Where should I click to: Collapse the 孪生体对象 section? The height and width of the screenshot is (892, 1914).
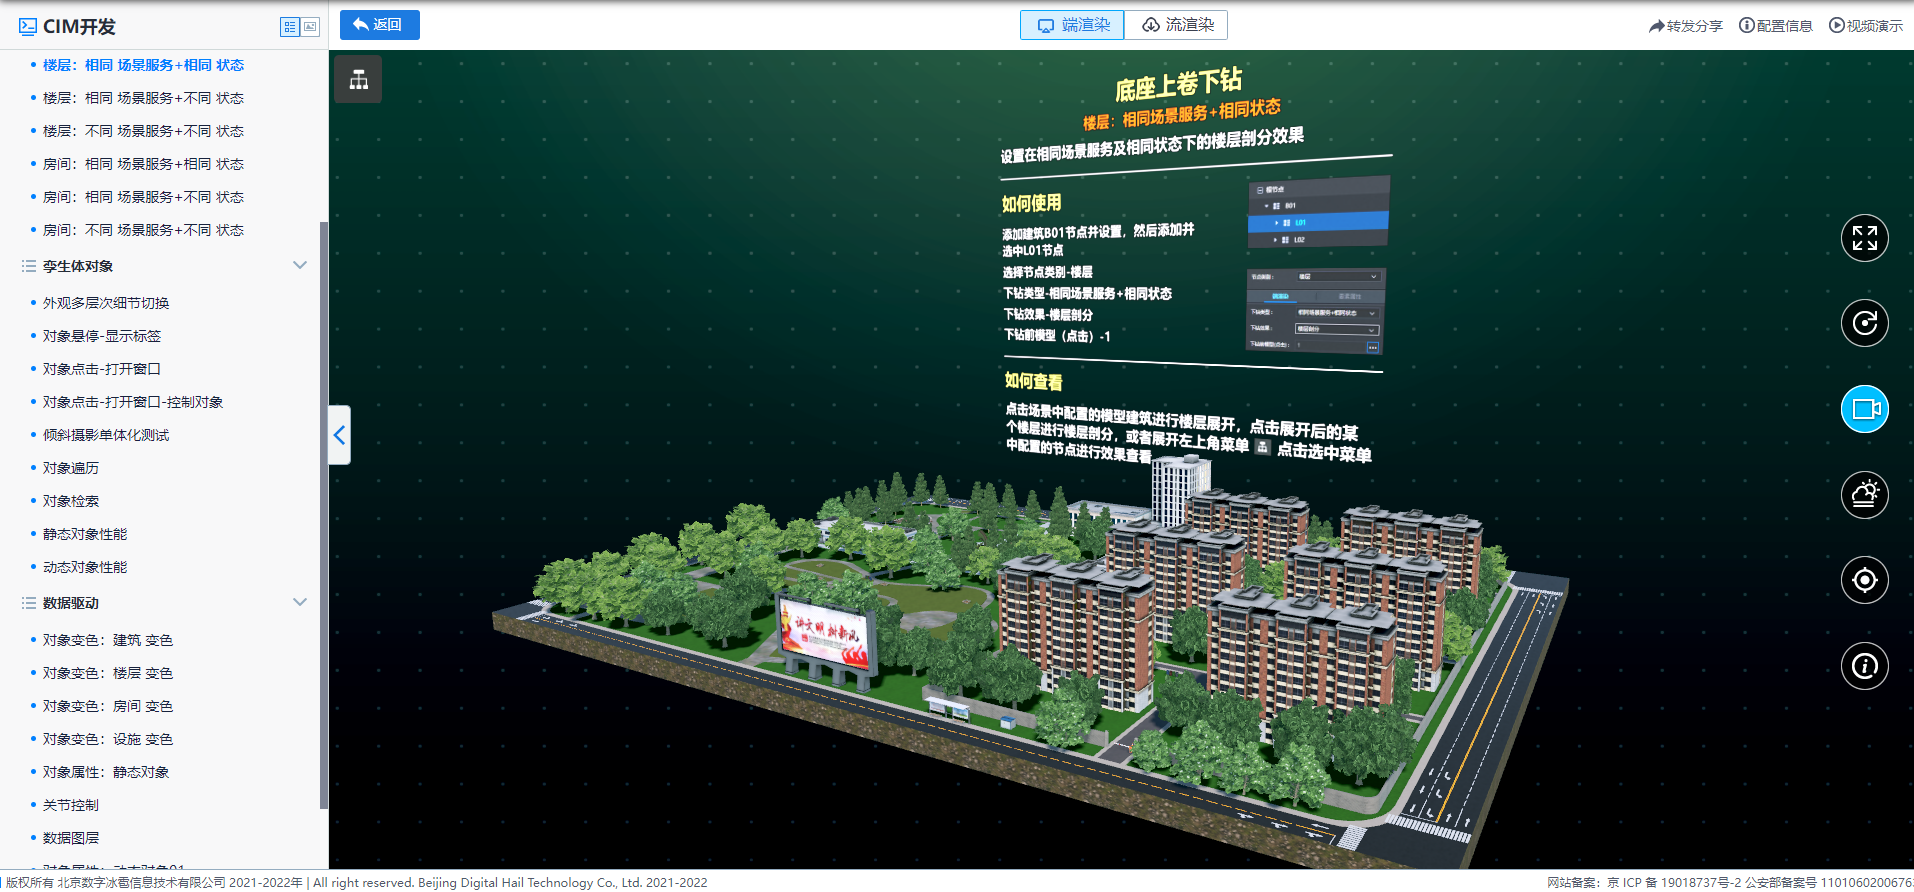[x=299, y=265]
